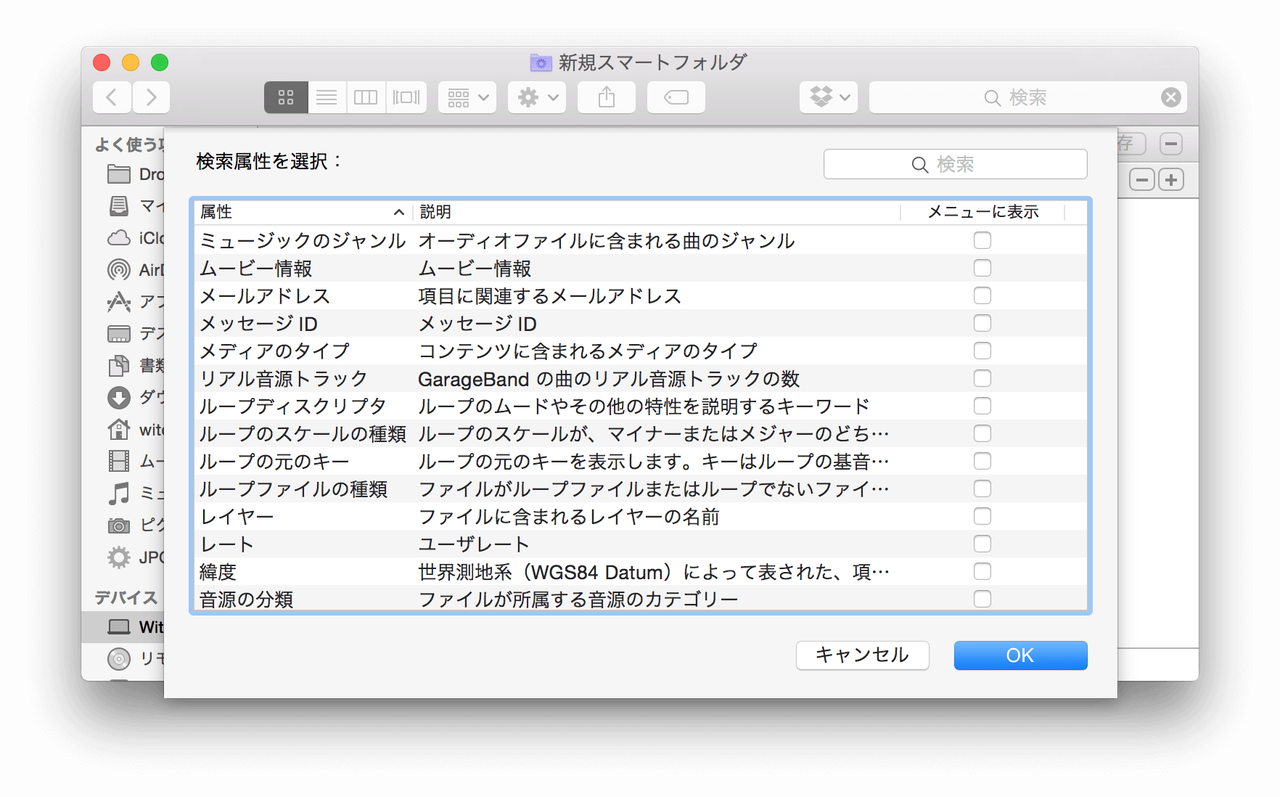
Task: Open the Downloads arrow icon in the sidebar
Action: pyautogui.click(x=119, y=398)
